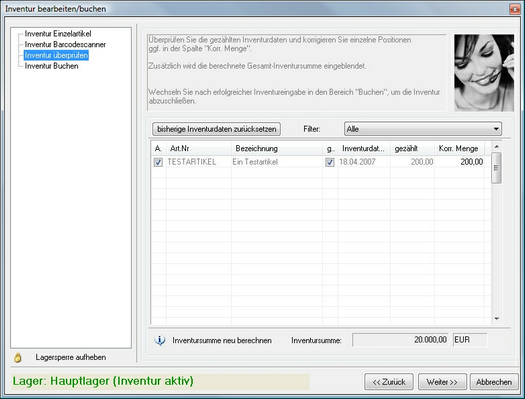
Task: Click the padlock icon next to Lagersperre aufheben
Action: click(18, 357)
